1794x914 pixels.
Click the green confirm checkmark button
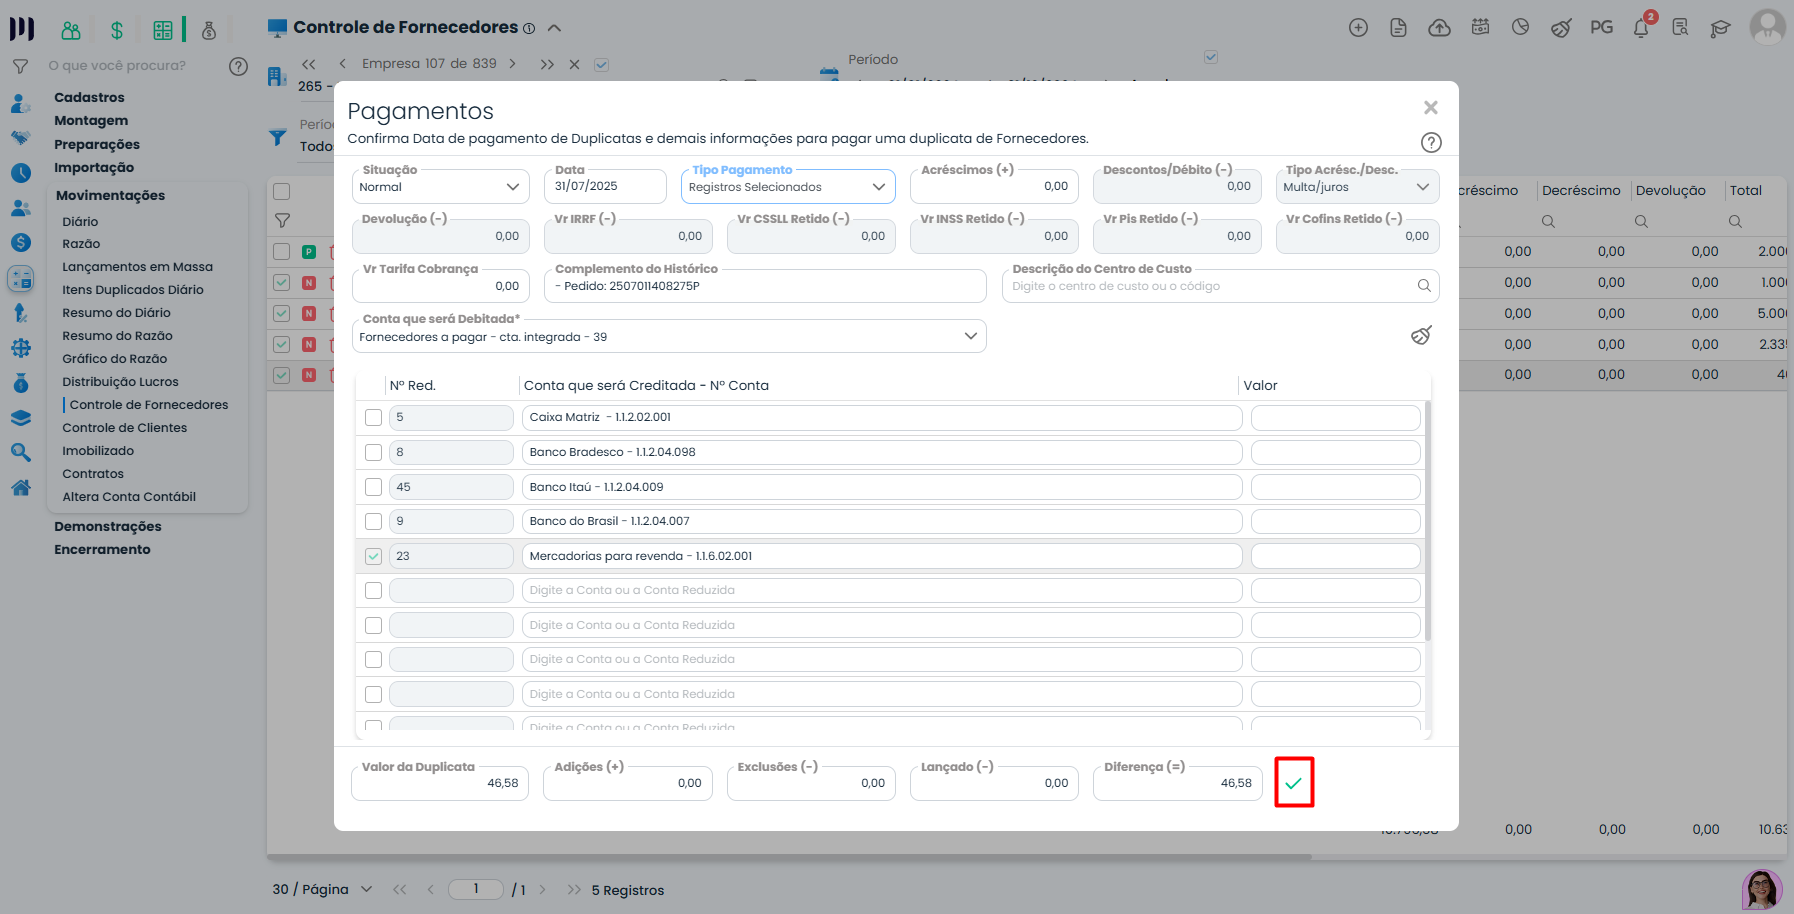(x=1293, y=783)
